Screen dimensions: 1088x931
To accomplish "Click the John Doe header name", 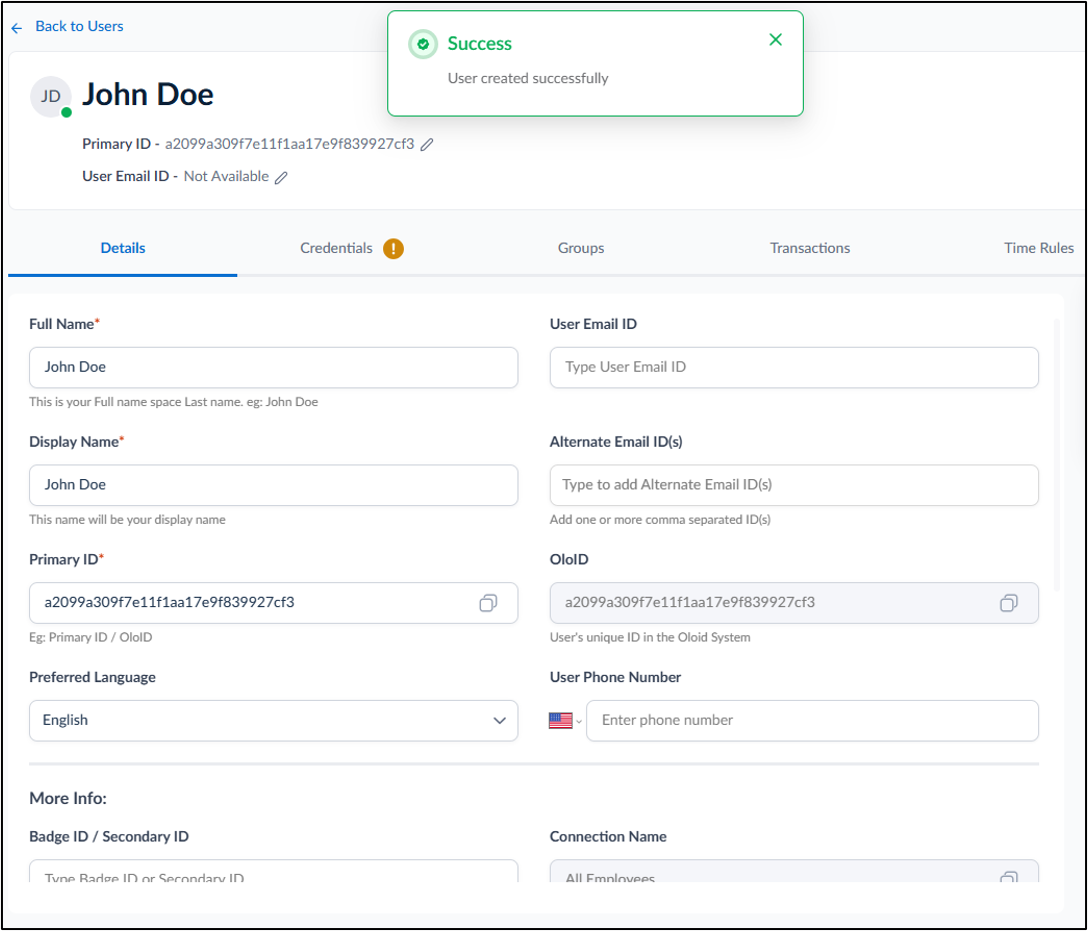I will click(x=148, y=95).
